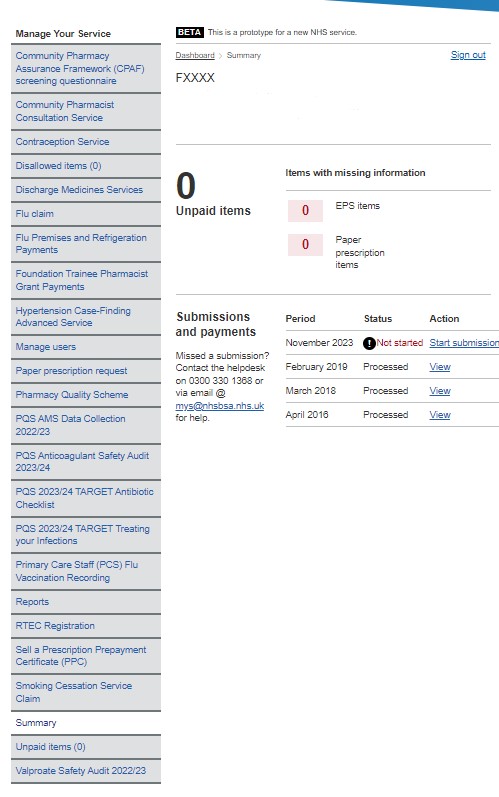Select Flu Premises and Refrigeration Payments
This screenshot has height=797, width=499.
86,244
